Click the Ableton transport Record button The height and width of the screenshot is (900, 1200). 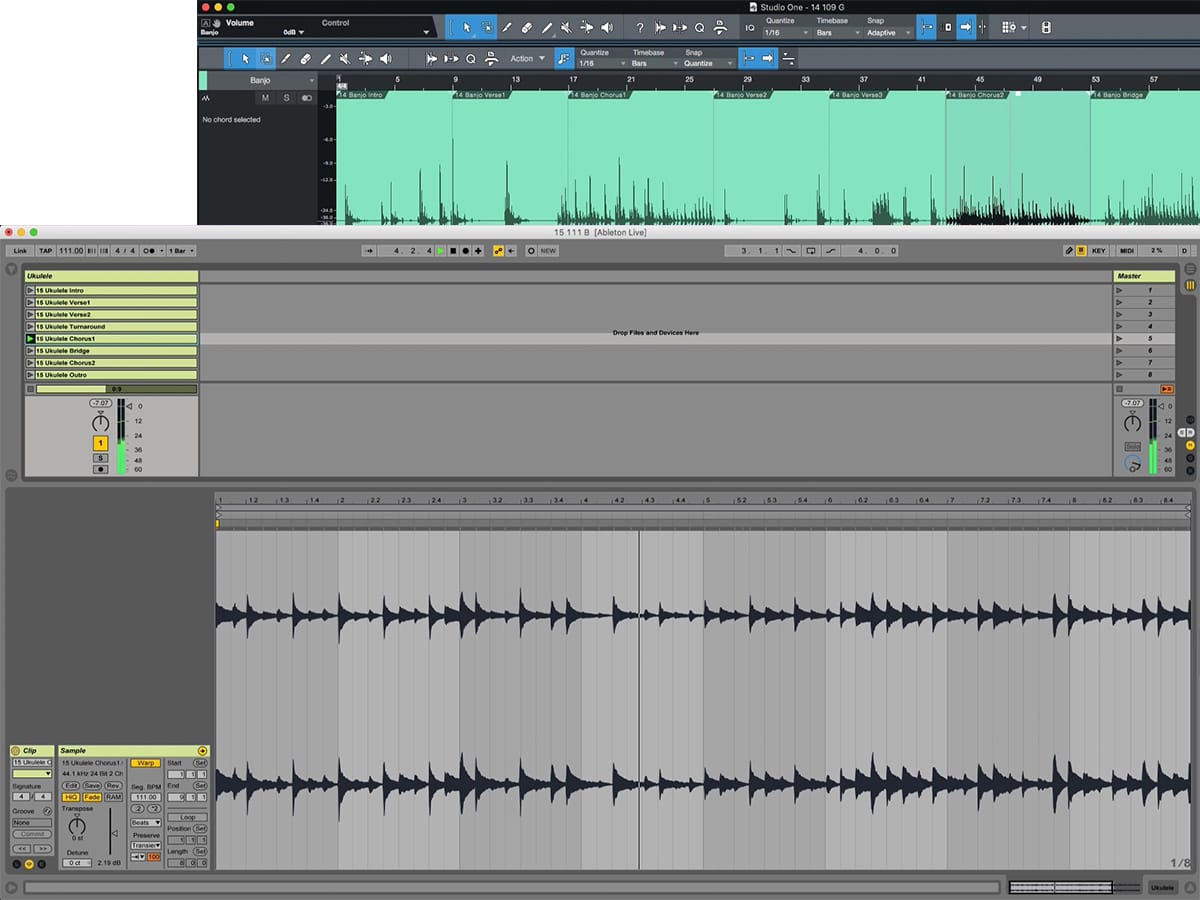(x=465, y=251)
